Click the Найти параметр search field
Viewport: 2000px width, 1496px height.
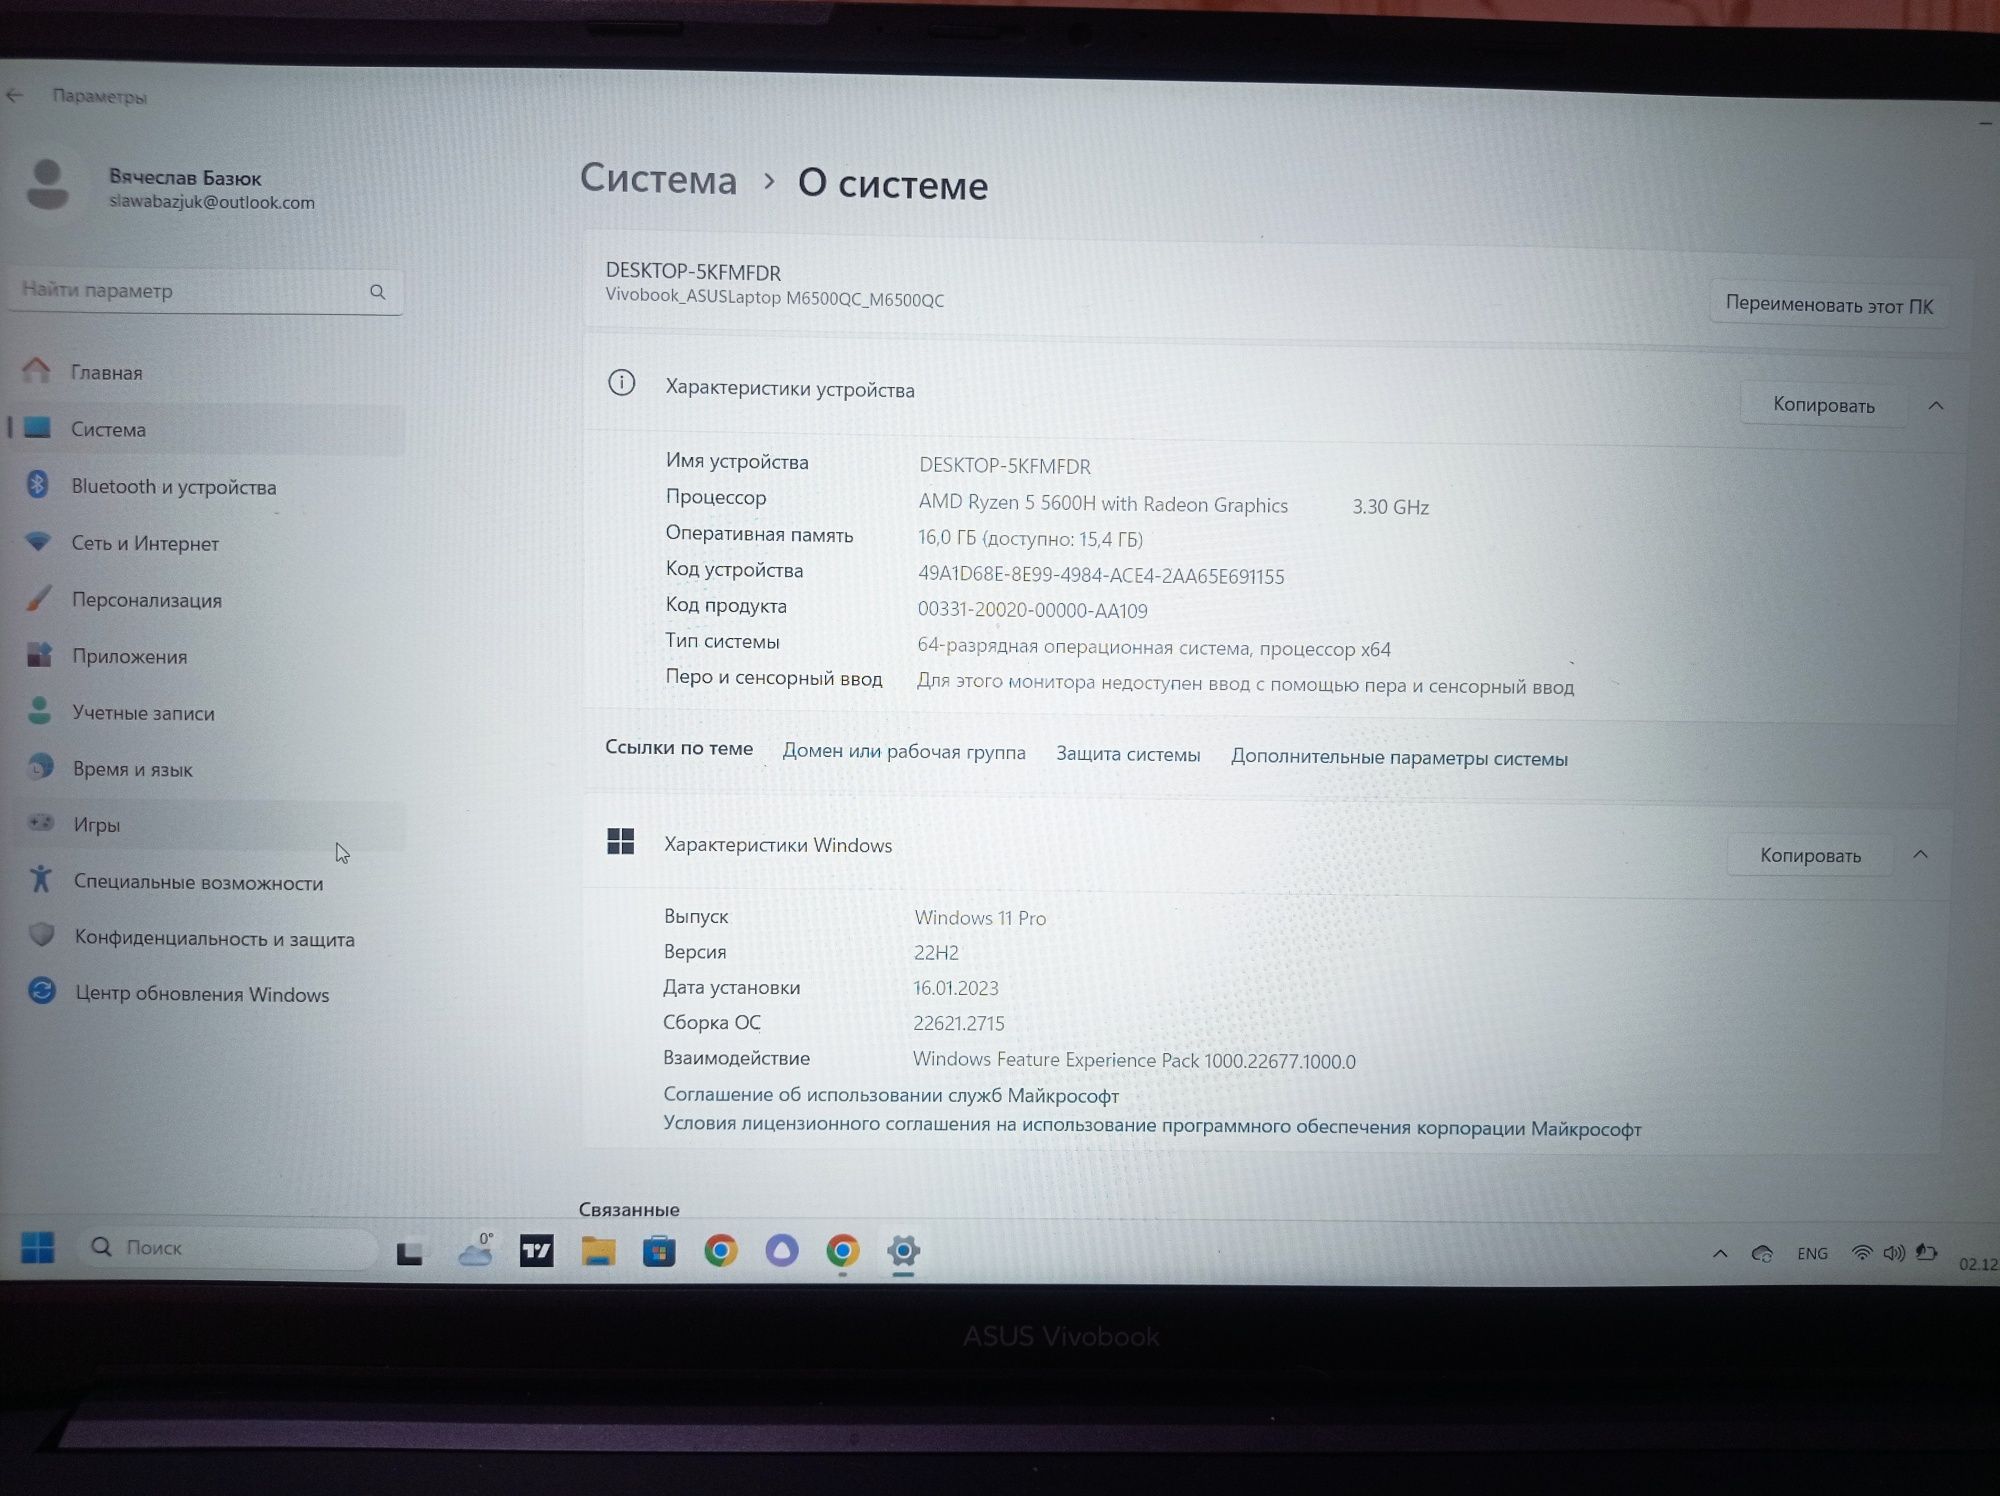pos(205,291)
